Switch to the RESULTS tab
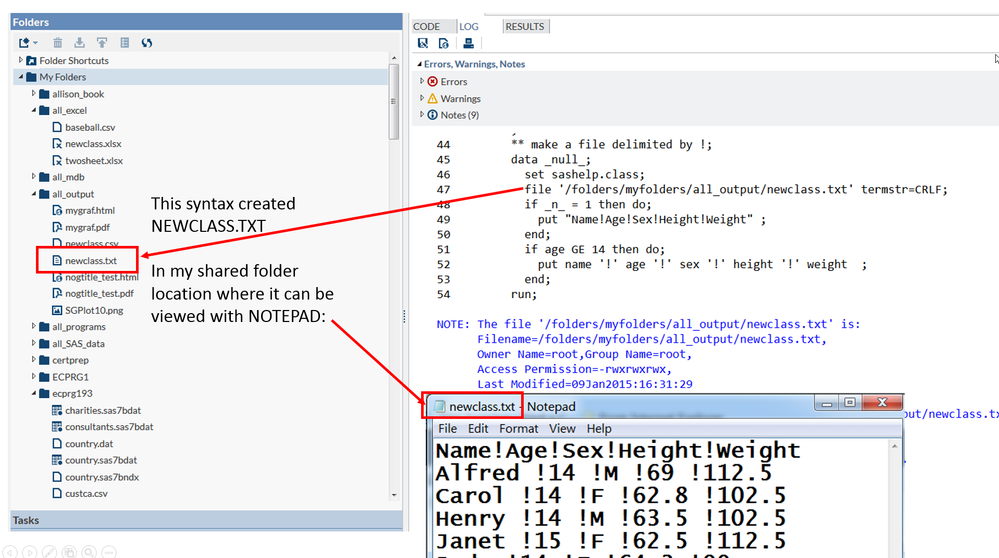Image resolution: width=999 pixels, height=558 pixels. [525, 26]
